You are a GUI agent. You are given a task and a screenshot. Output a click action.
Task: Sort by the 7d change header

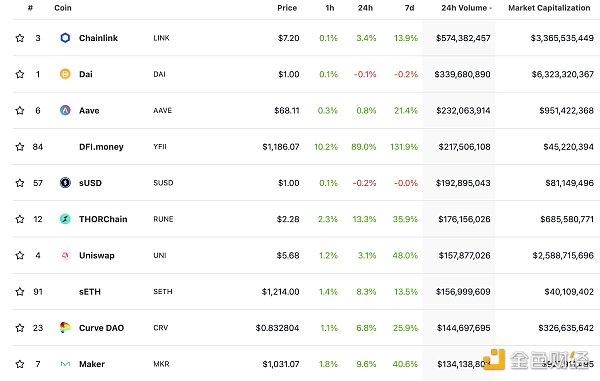click(409, 8)
